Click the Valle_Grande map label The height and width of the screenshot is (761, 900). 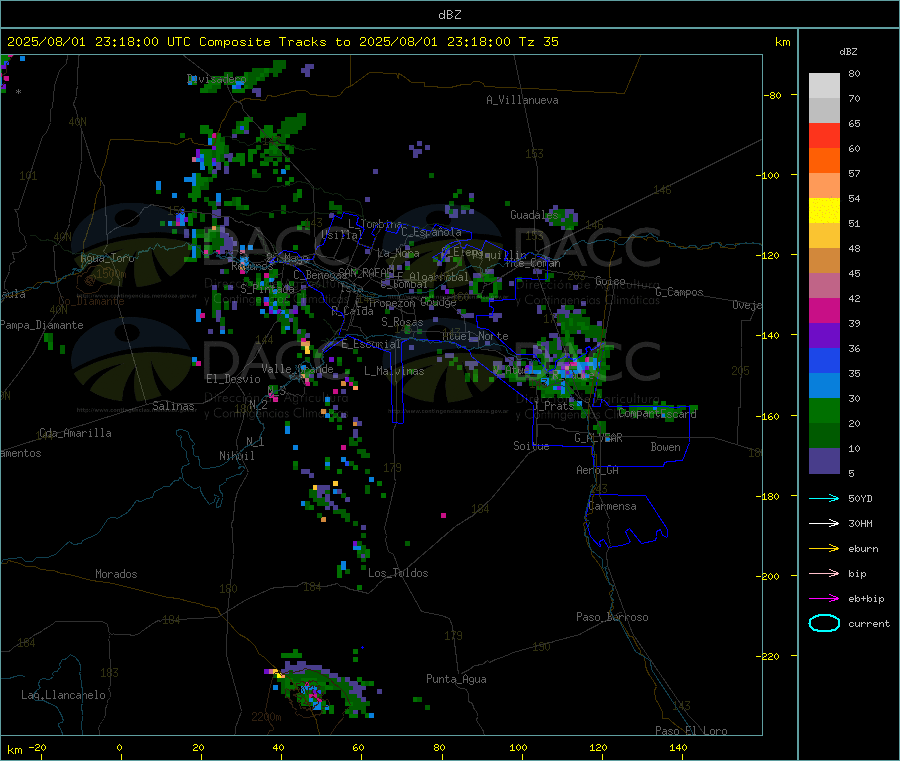tap(297, 369)
